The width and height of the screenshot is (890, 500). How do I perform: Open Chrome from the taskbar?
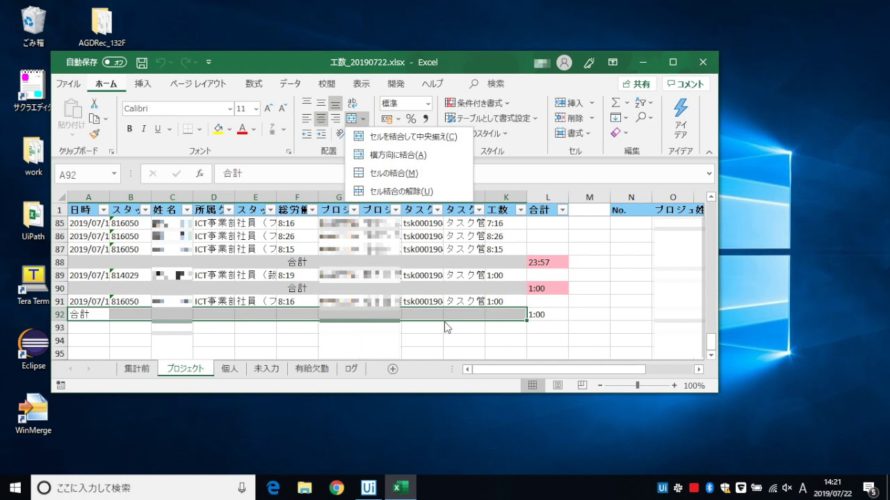tap(337, 488)
